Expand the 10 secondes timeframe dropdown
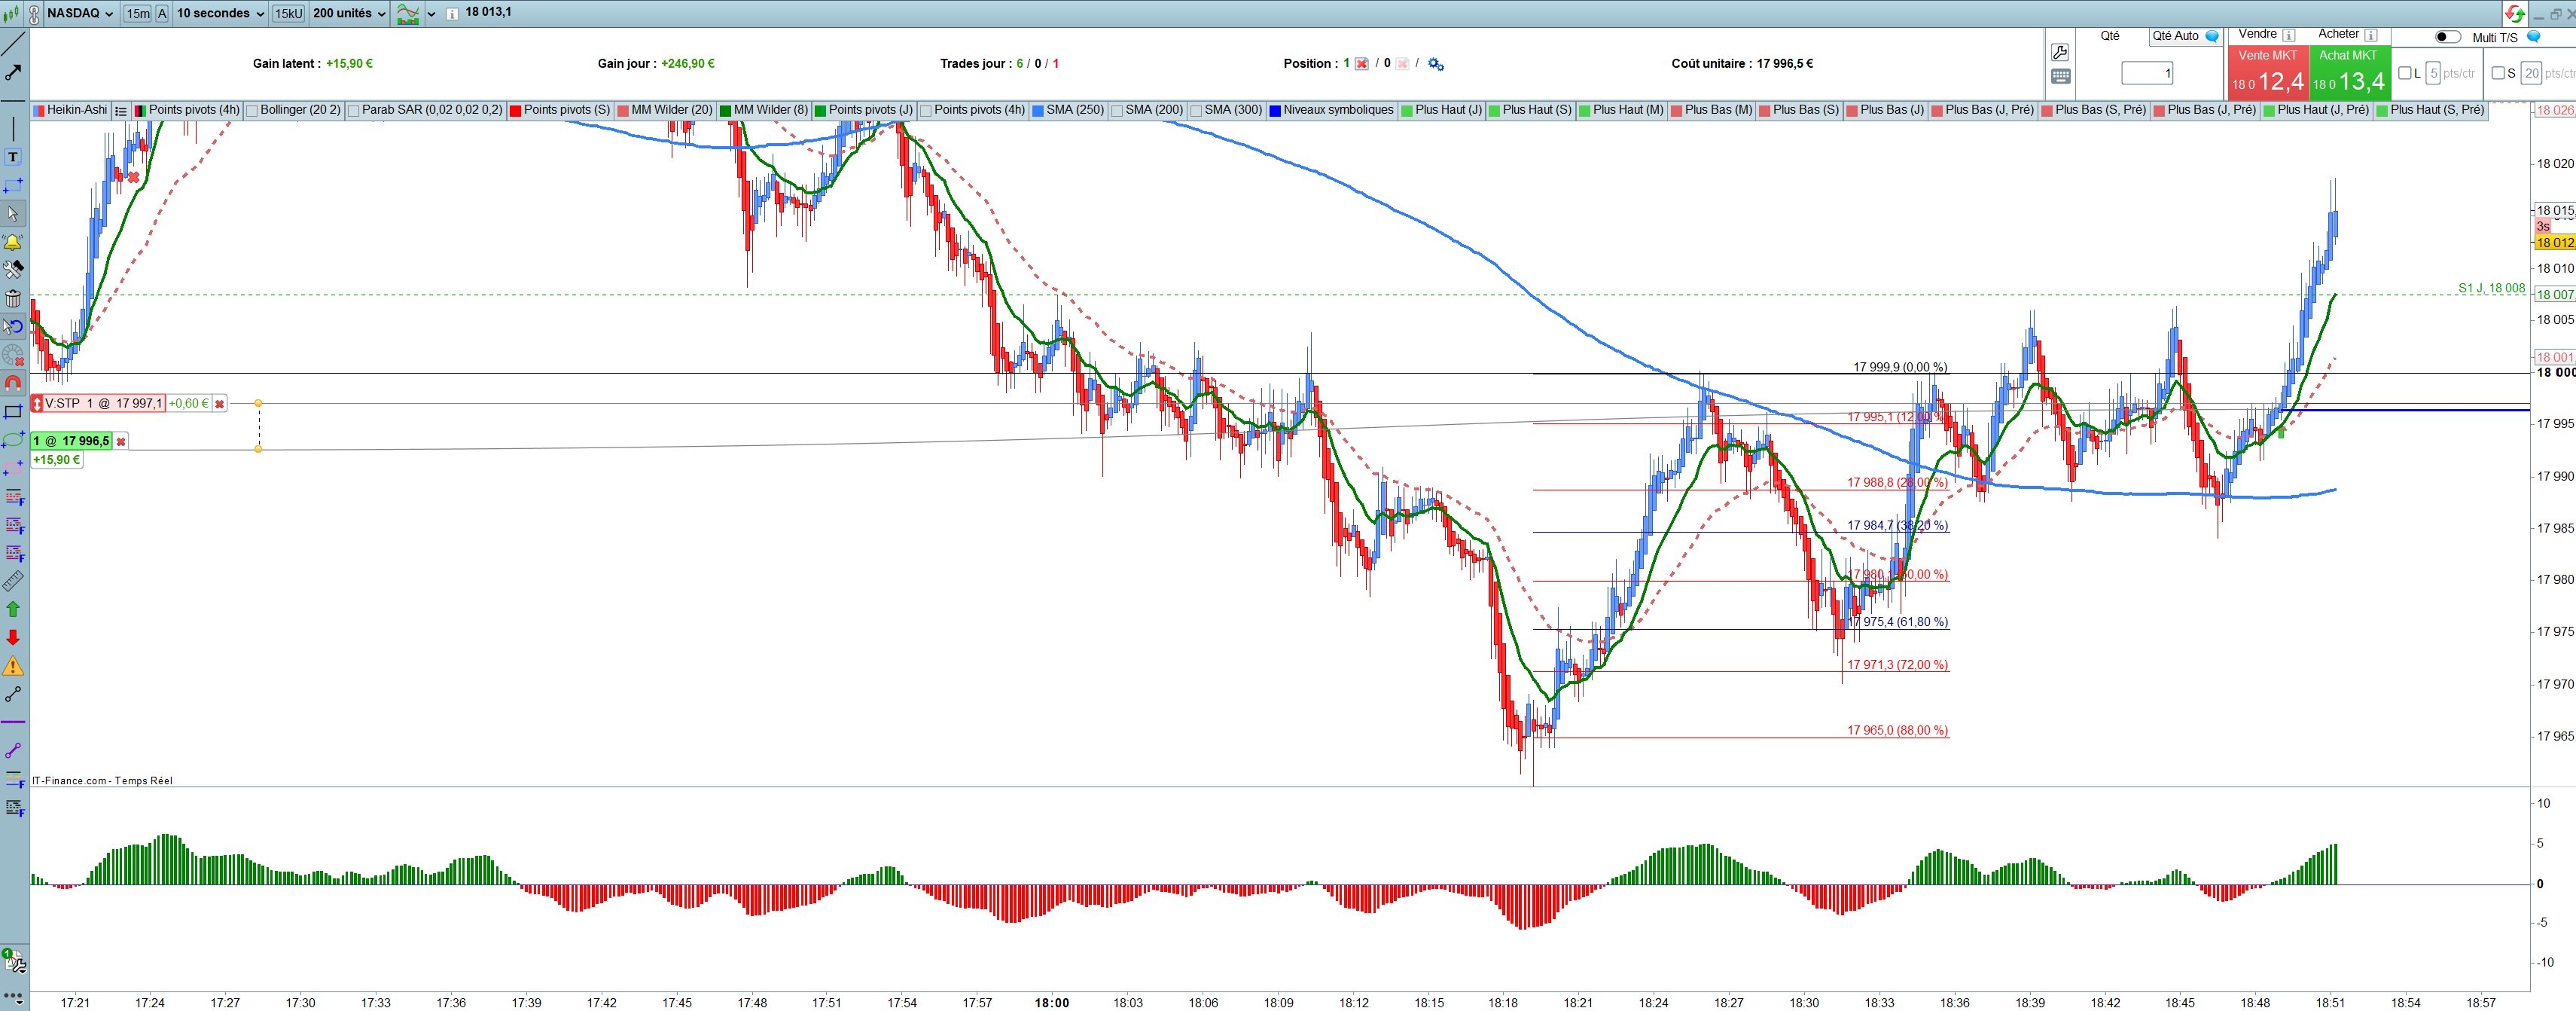Image resolution: width=2576 pixels, height=1011 pixels. [220, 13]
